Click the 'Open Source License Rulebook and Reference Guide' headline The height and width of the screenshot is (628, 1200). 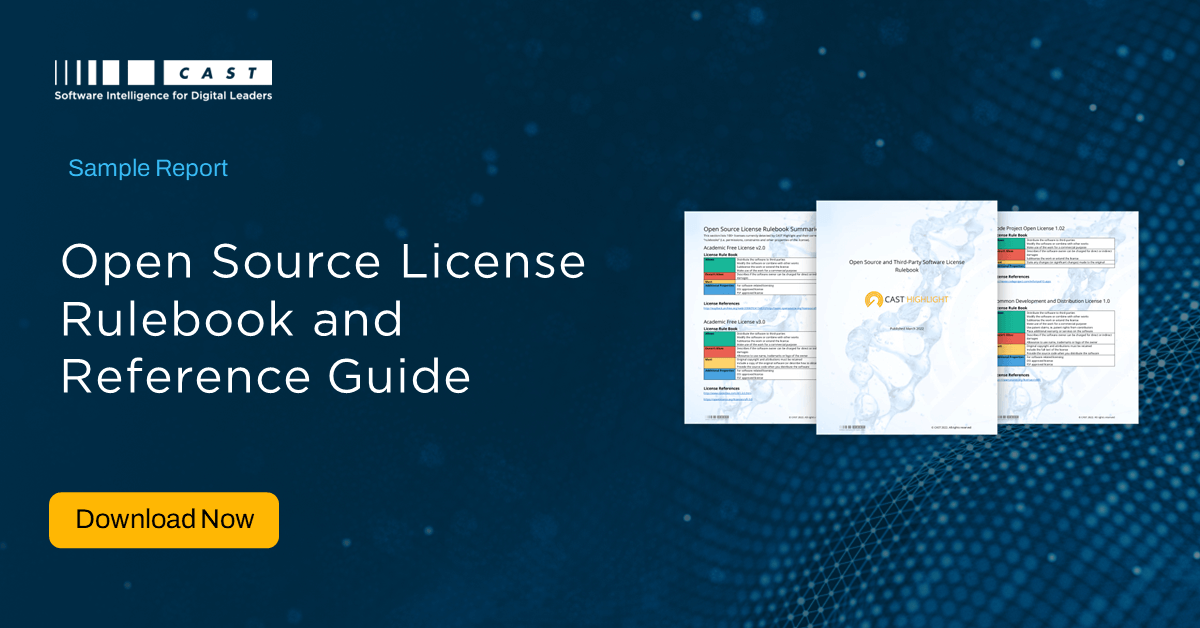click(323, 320)
